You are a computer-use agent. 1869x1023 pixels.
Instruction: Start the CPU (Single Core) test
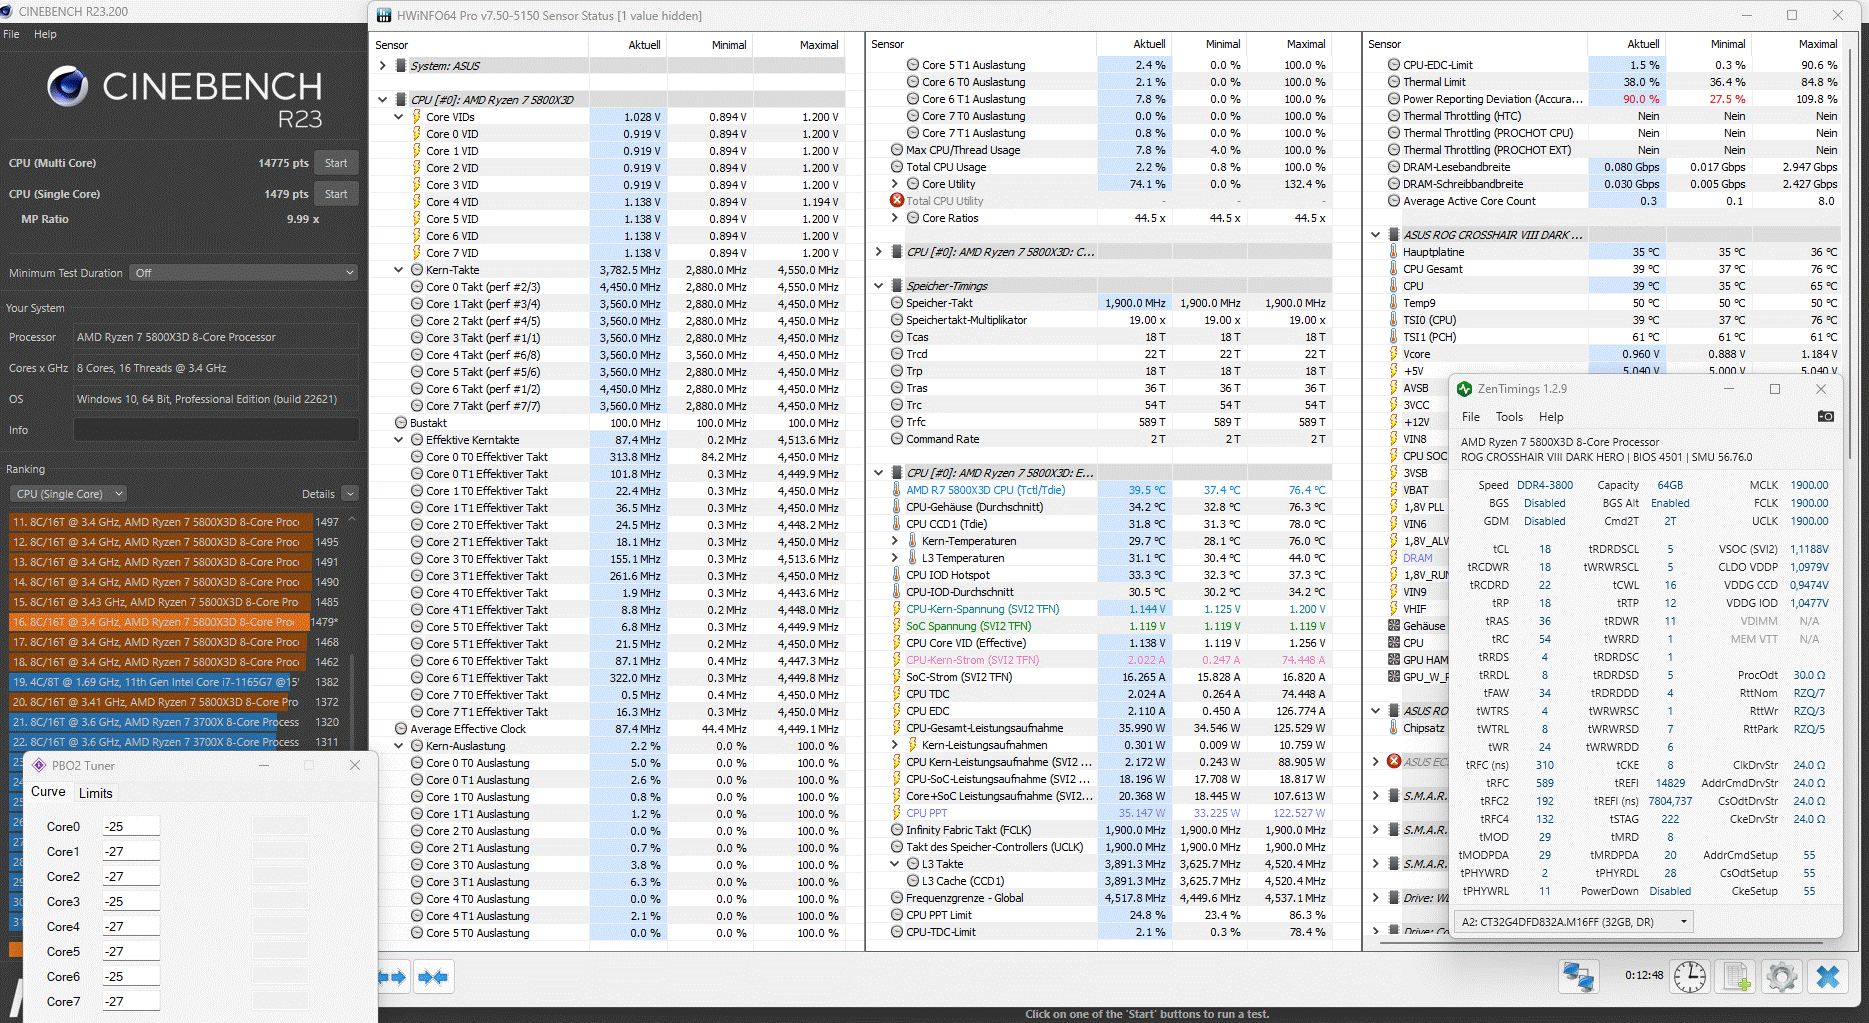(336, 194)
